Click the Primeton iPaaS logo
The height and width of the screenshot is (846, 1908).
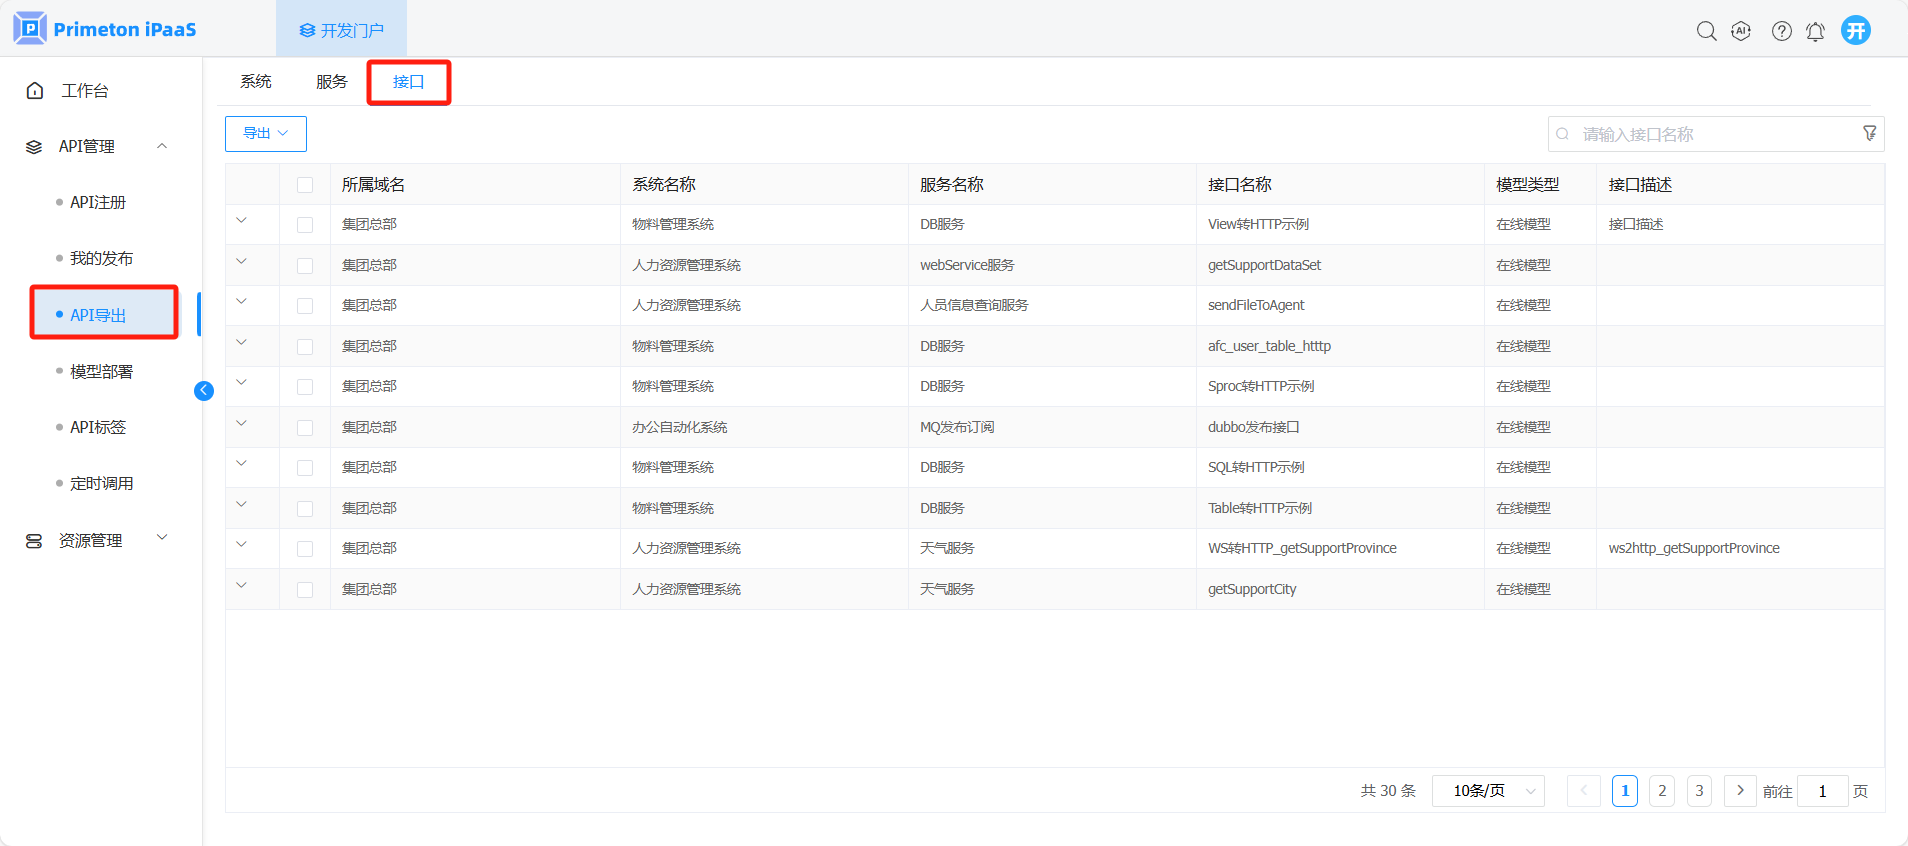coord(105,29)
